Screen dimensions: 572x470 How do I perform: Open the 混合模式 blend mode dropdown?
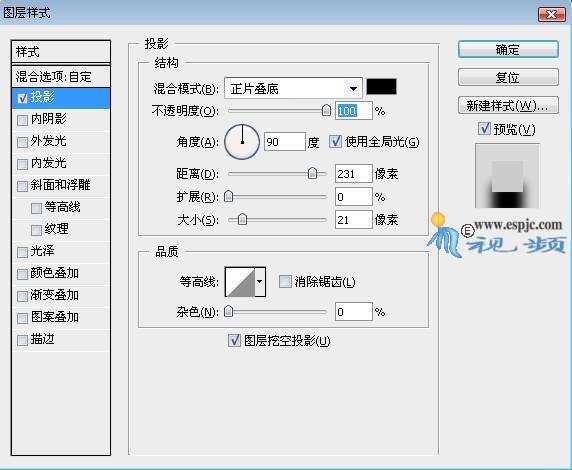293,88
